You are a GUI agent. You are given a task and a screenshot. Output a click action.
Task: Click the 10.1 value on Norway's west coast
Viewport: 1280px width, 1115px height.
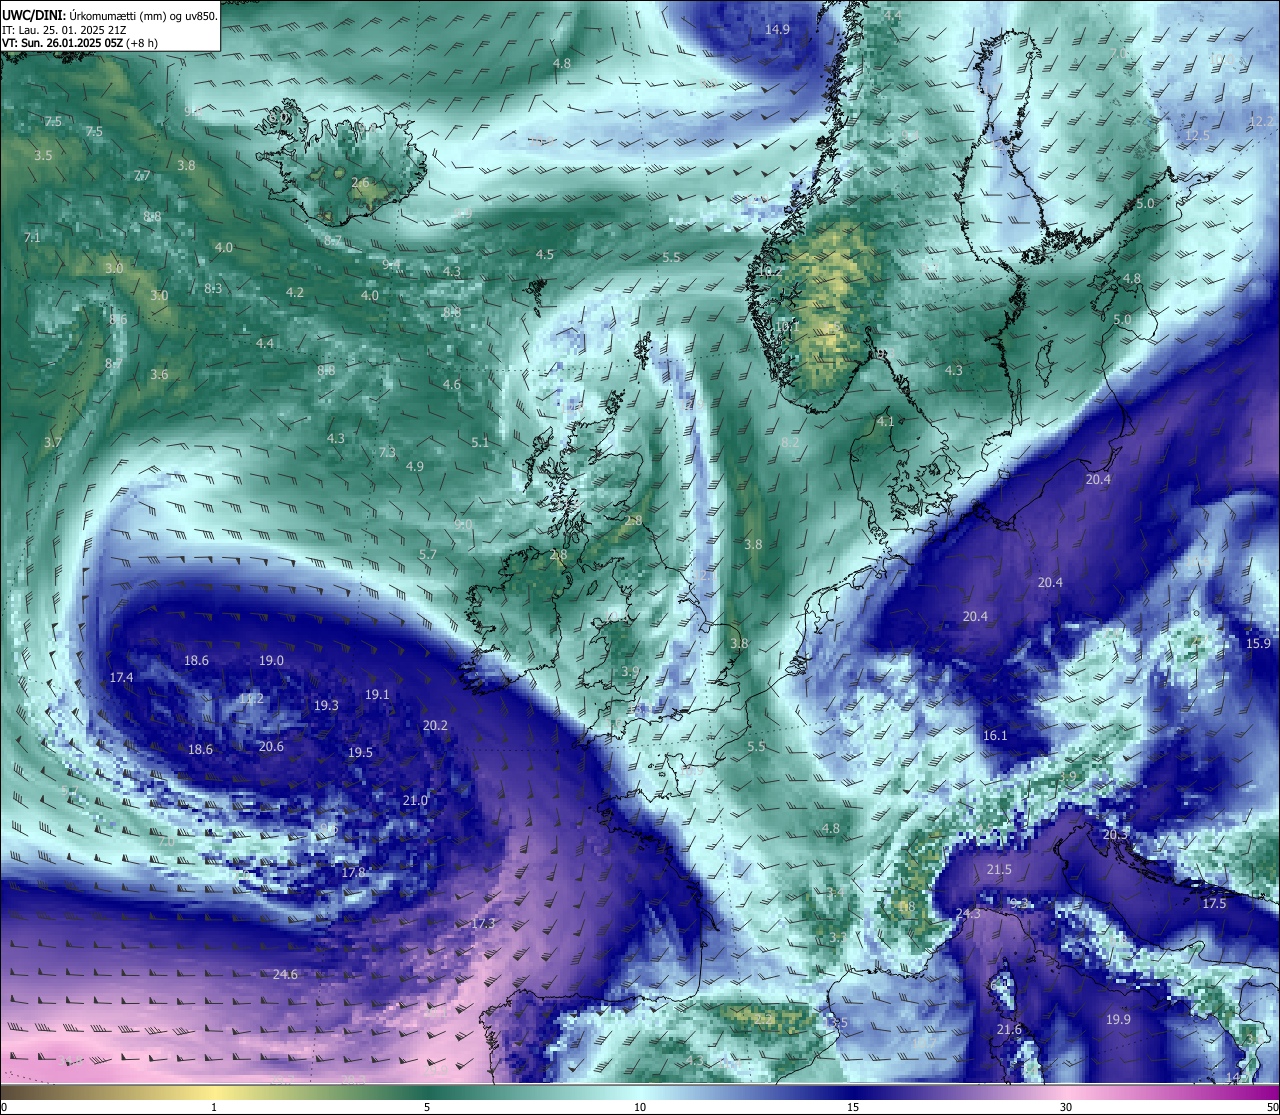point(787,326)
